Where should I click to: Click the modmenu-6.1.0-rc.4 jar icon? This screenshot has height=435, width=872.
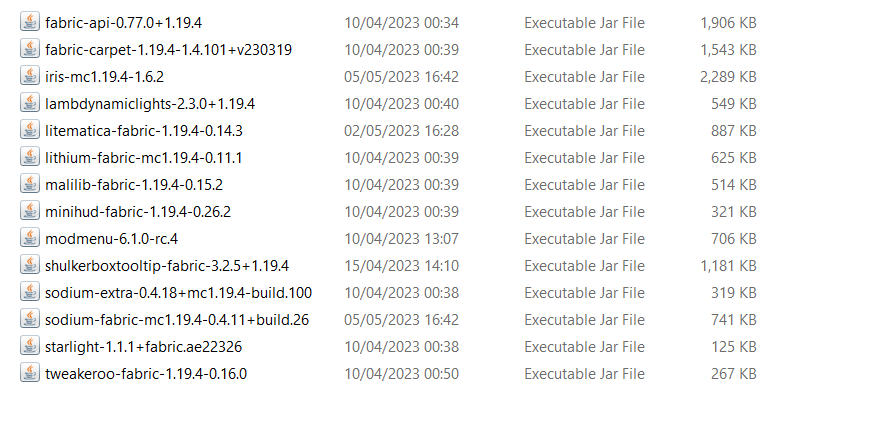pos(29,238)
